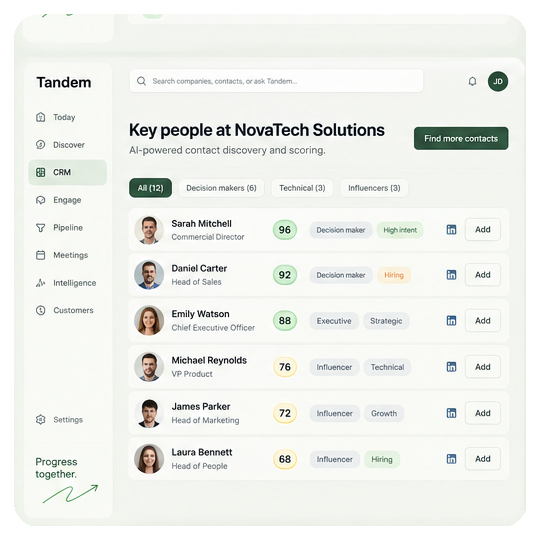Add Emily Watson to contacts
Image resolution: width=540 pixels, height=540 pixels.
[482, 320]
